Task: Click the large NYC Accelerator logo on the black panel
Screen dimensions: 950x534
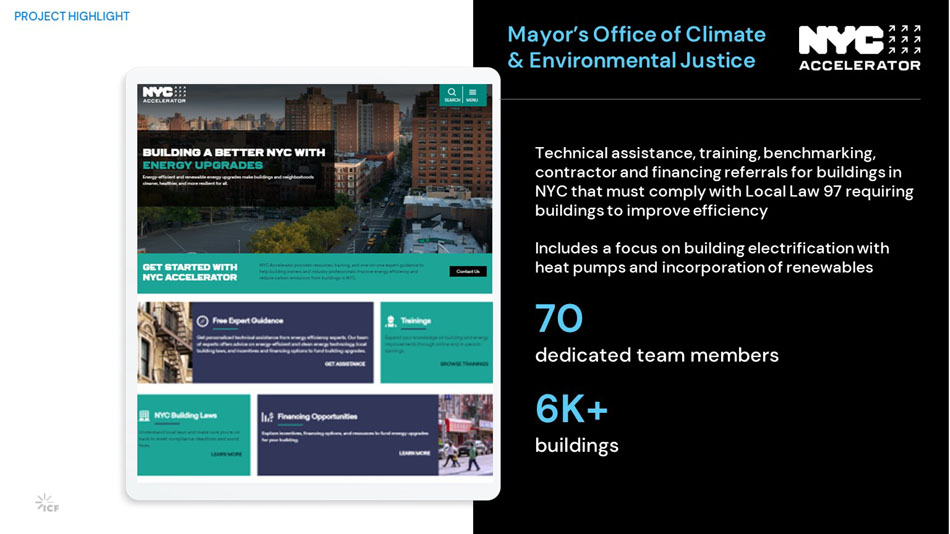Action: [859, 47]
